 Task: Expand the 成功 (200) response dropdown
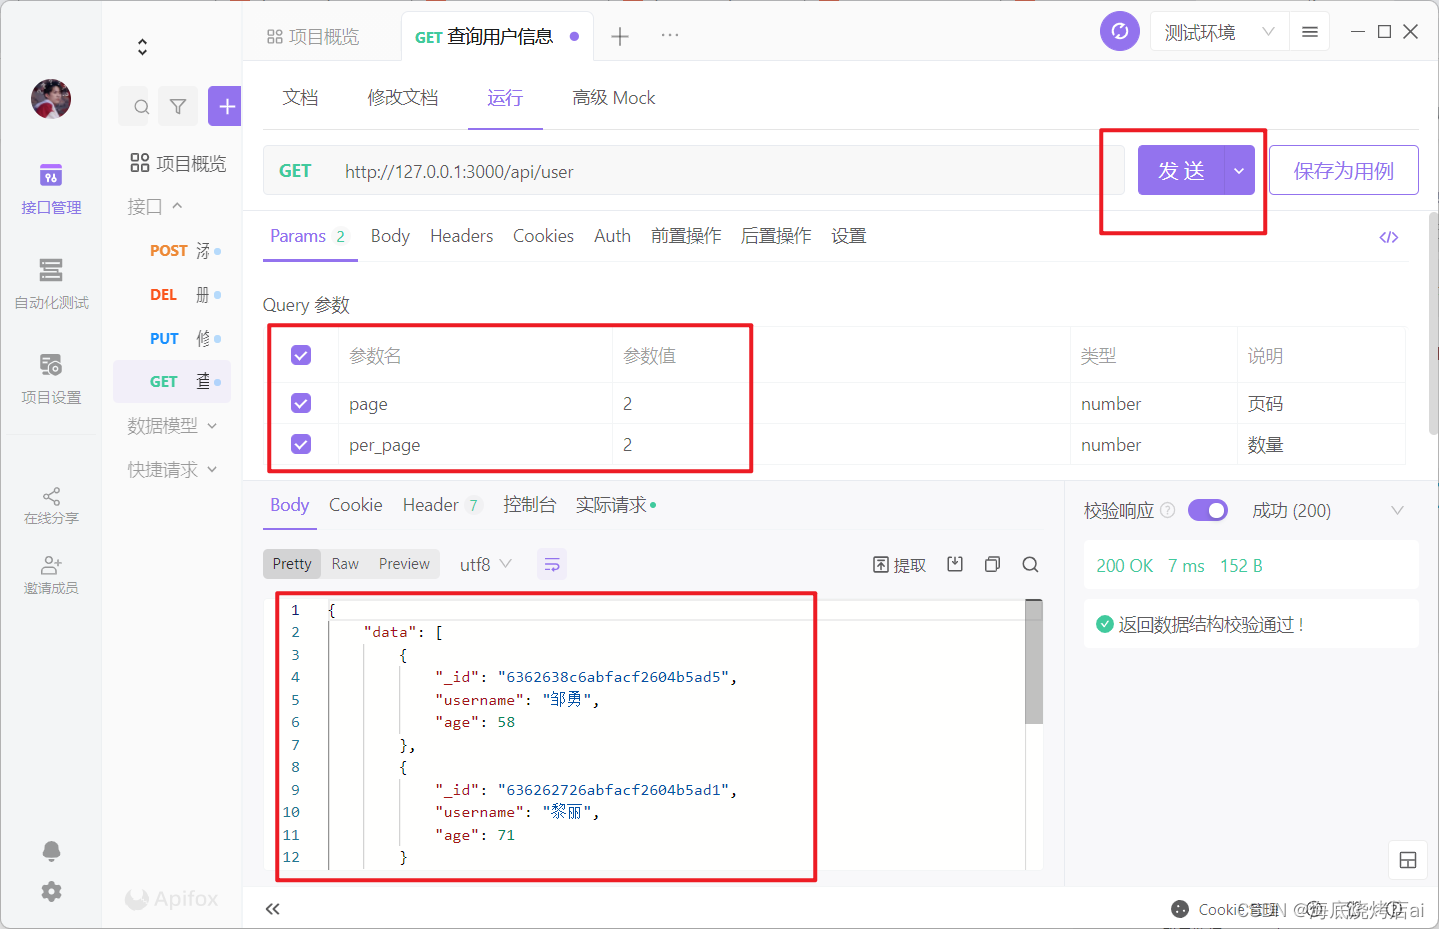tap(1328, 510)
